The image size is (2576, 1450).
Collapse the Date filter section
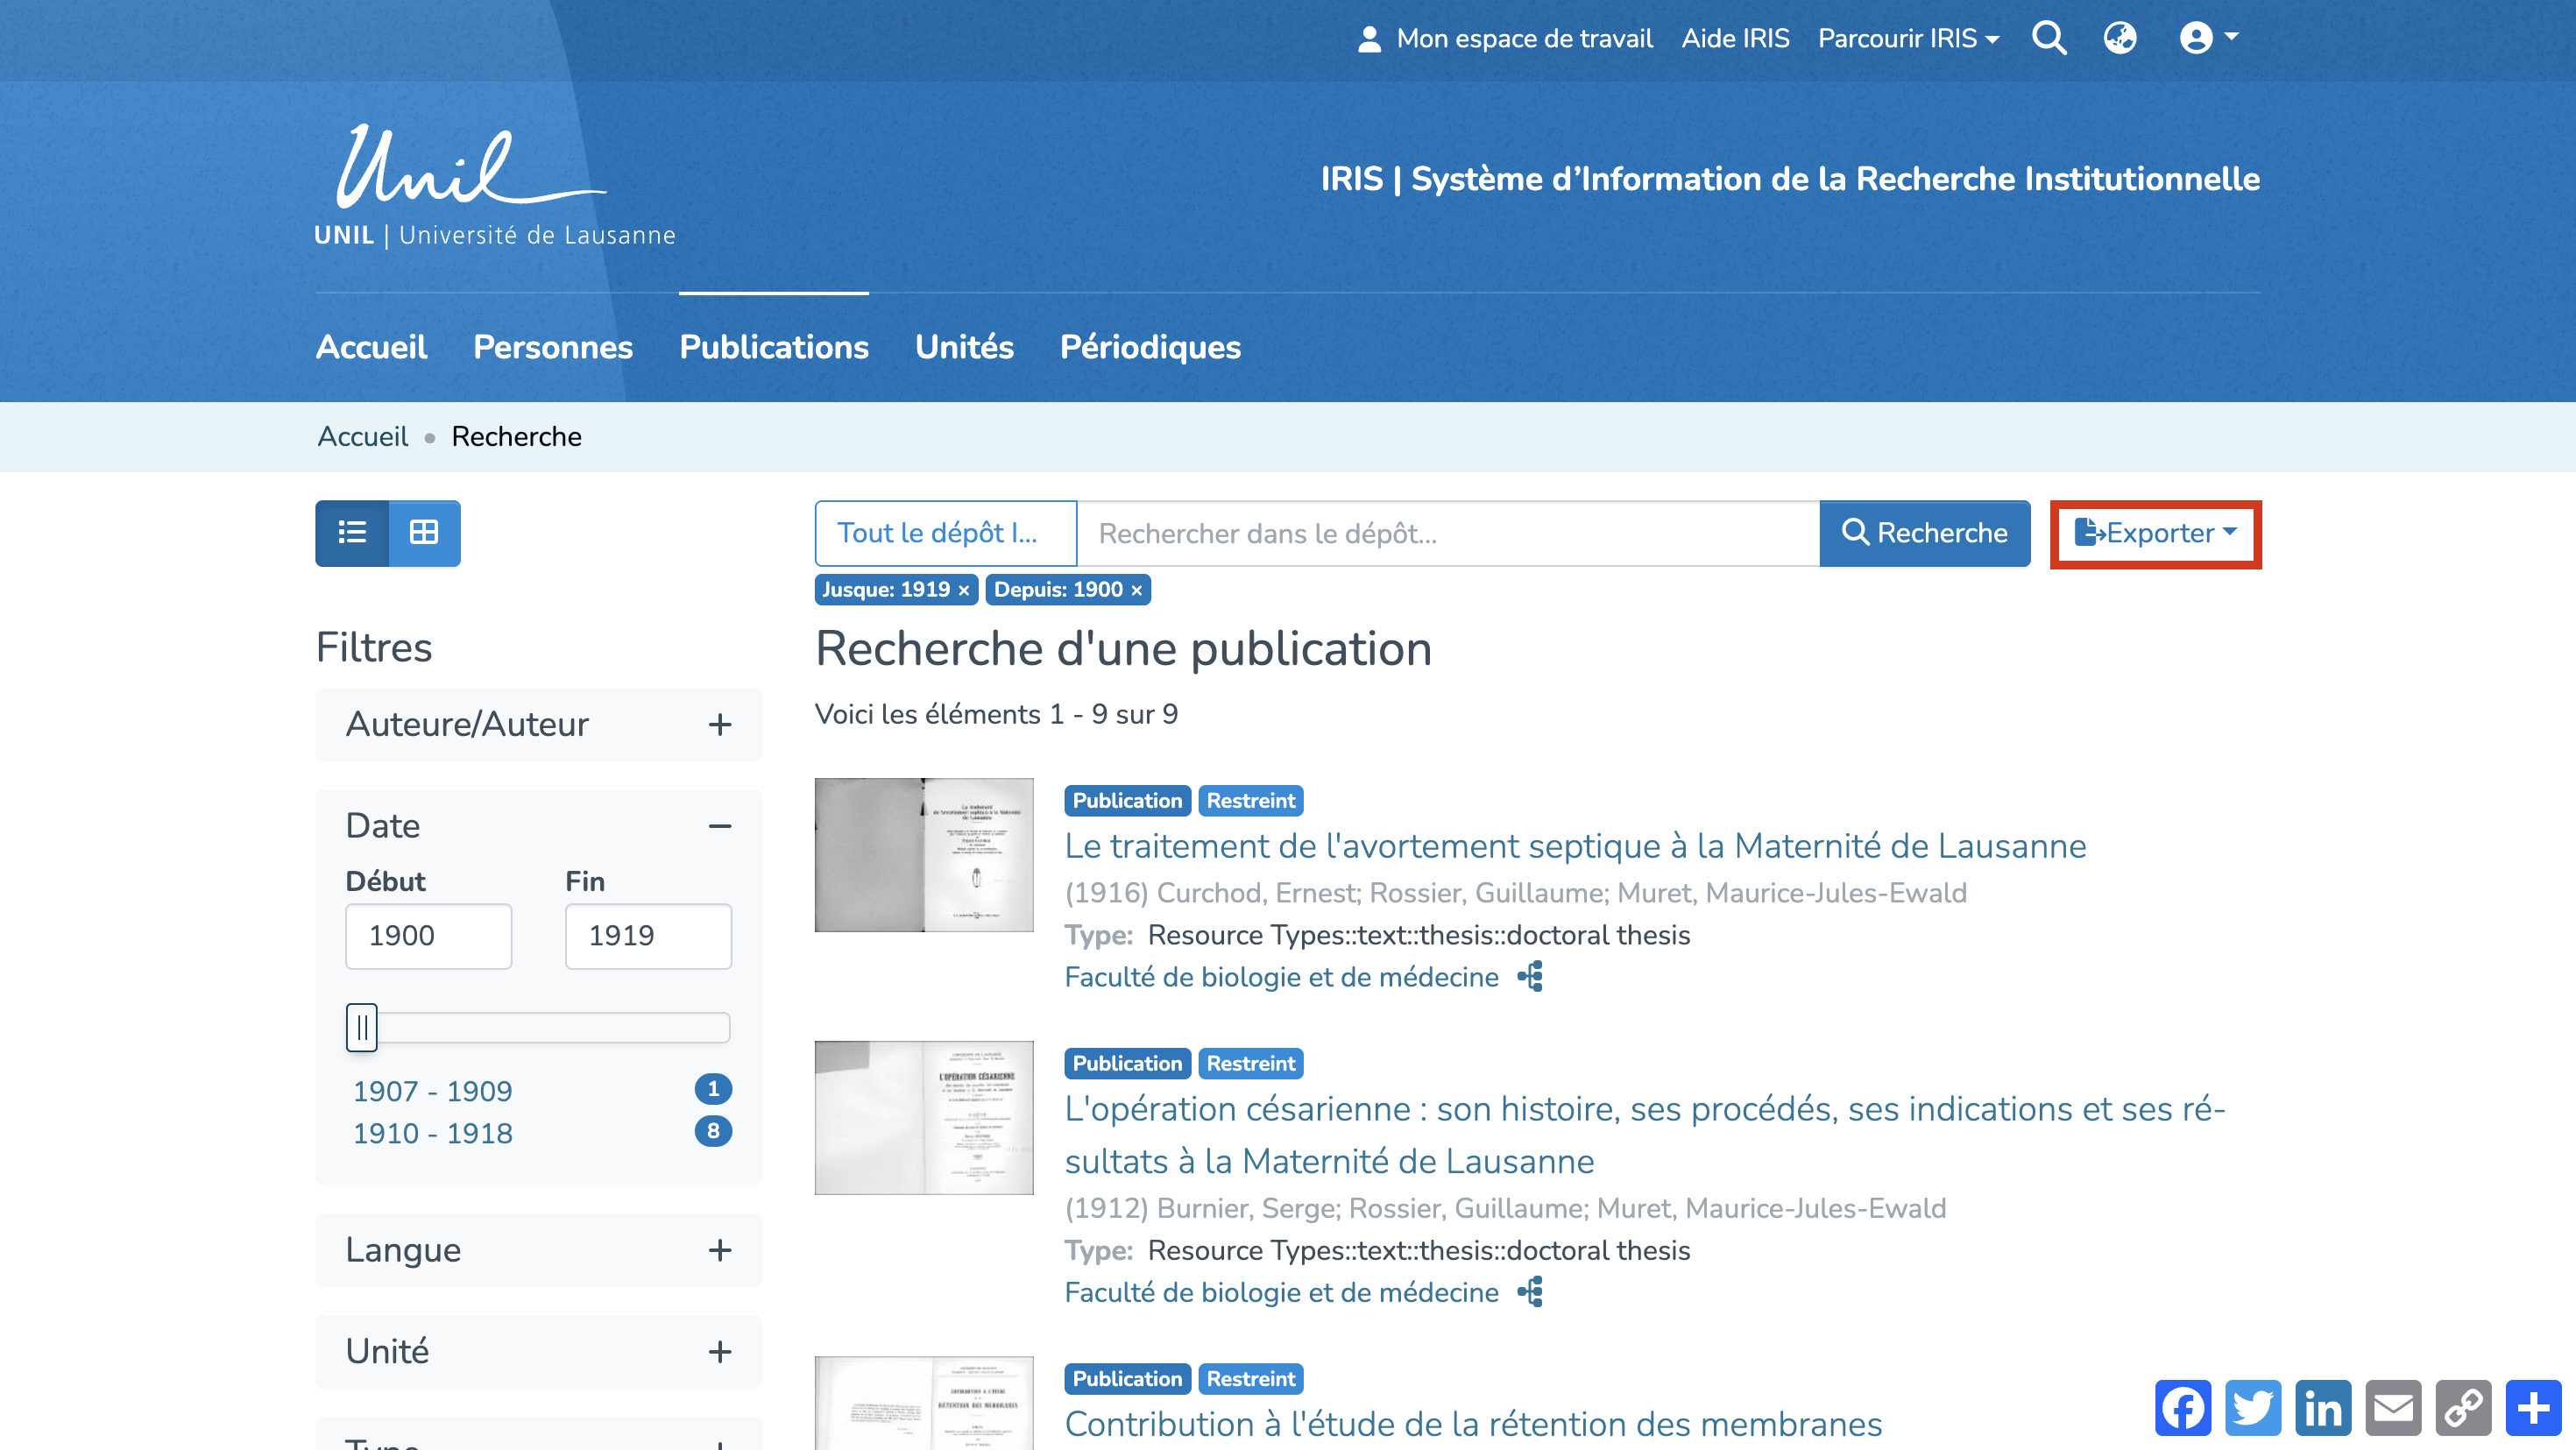click(719, 826)
